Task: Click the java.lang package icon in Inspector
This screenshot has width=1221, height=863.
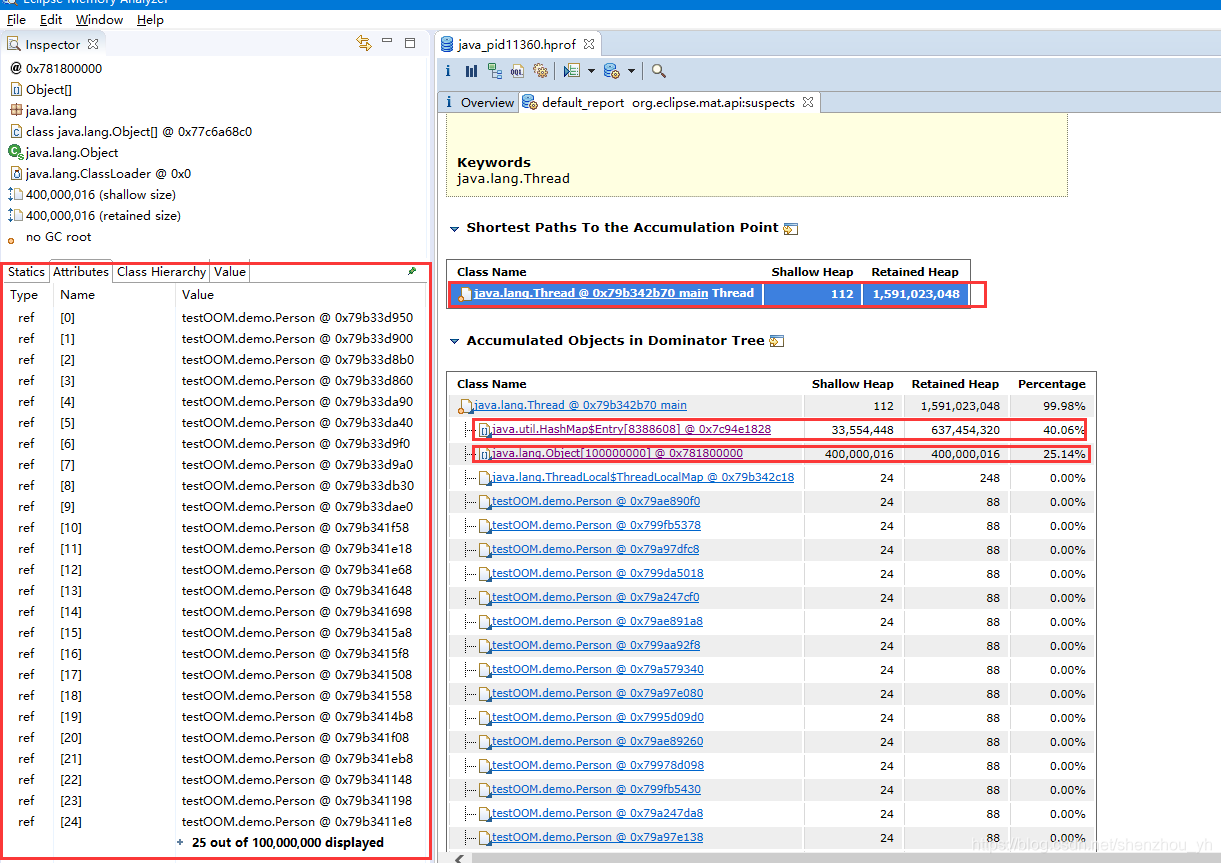Action: [x=16, y=110]
